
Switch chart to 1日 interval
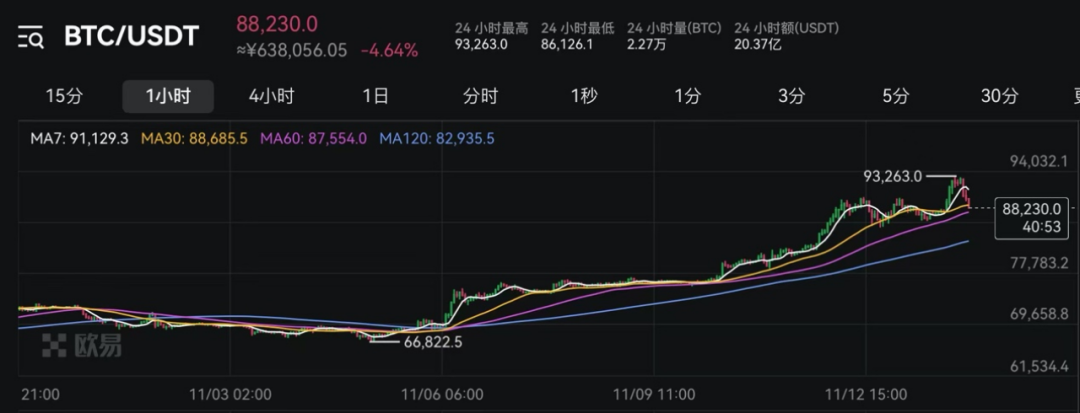(375, 96)
